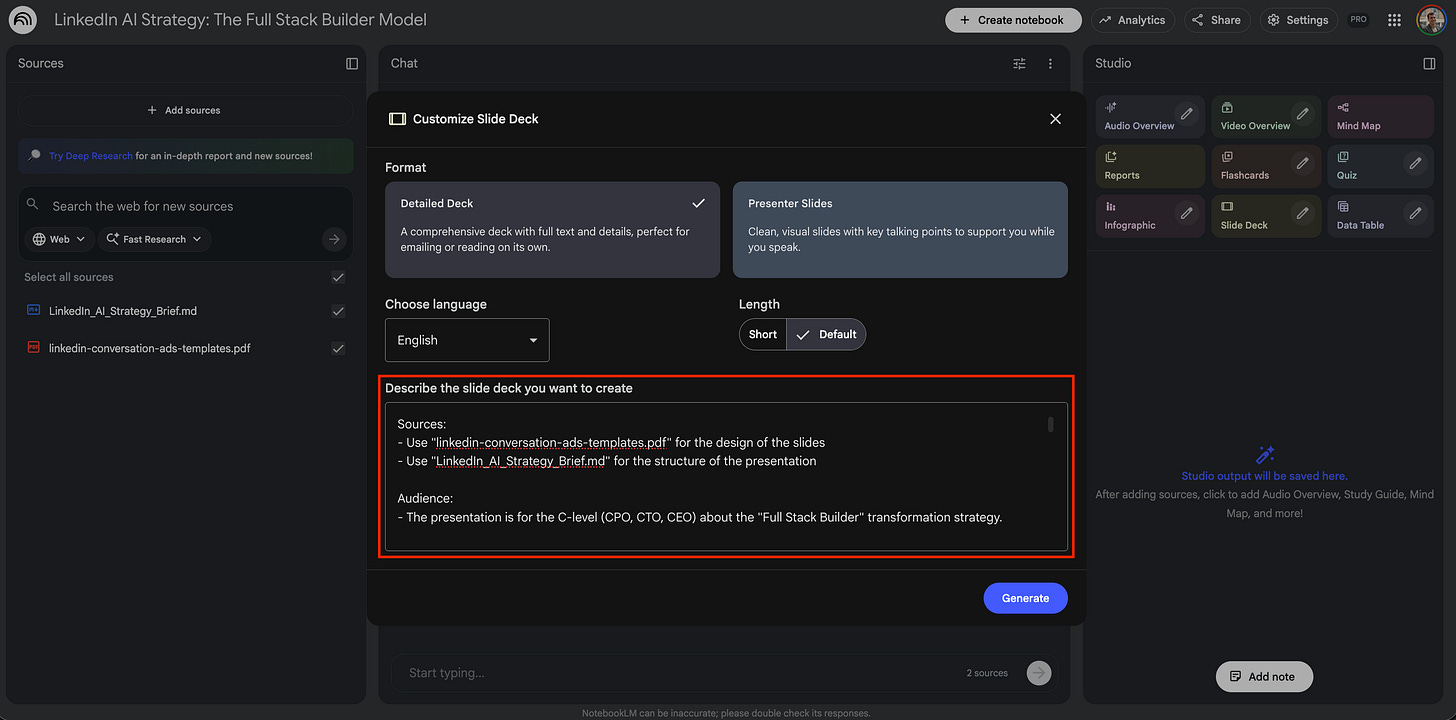Open the Google apps launcher grid
Image resolution: width=1456 pixels, height=720 pixels.
tap(1394, 19)
